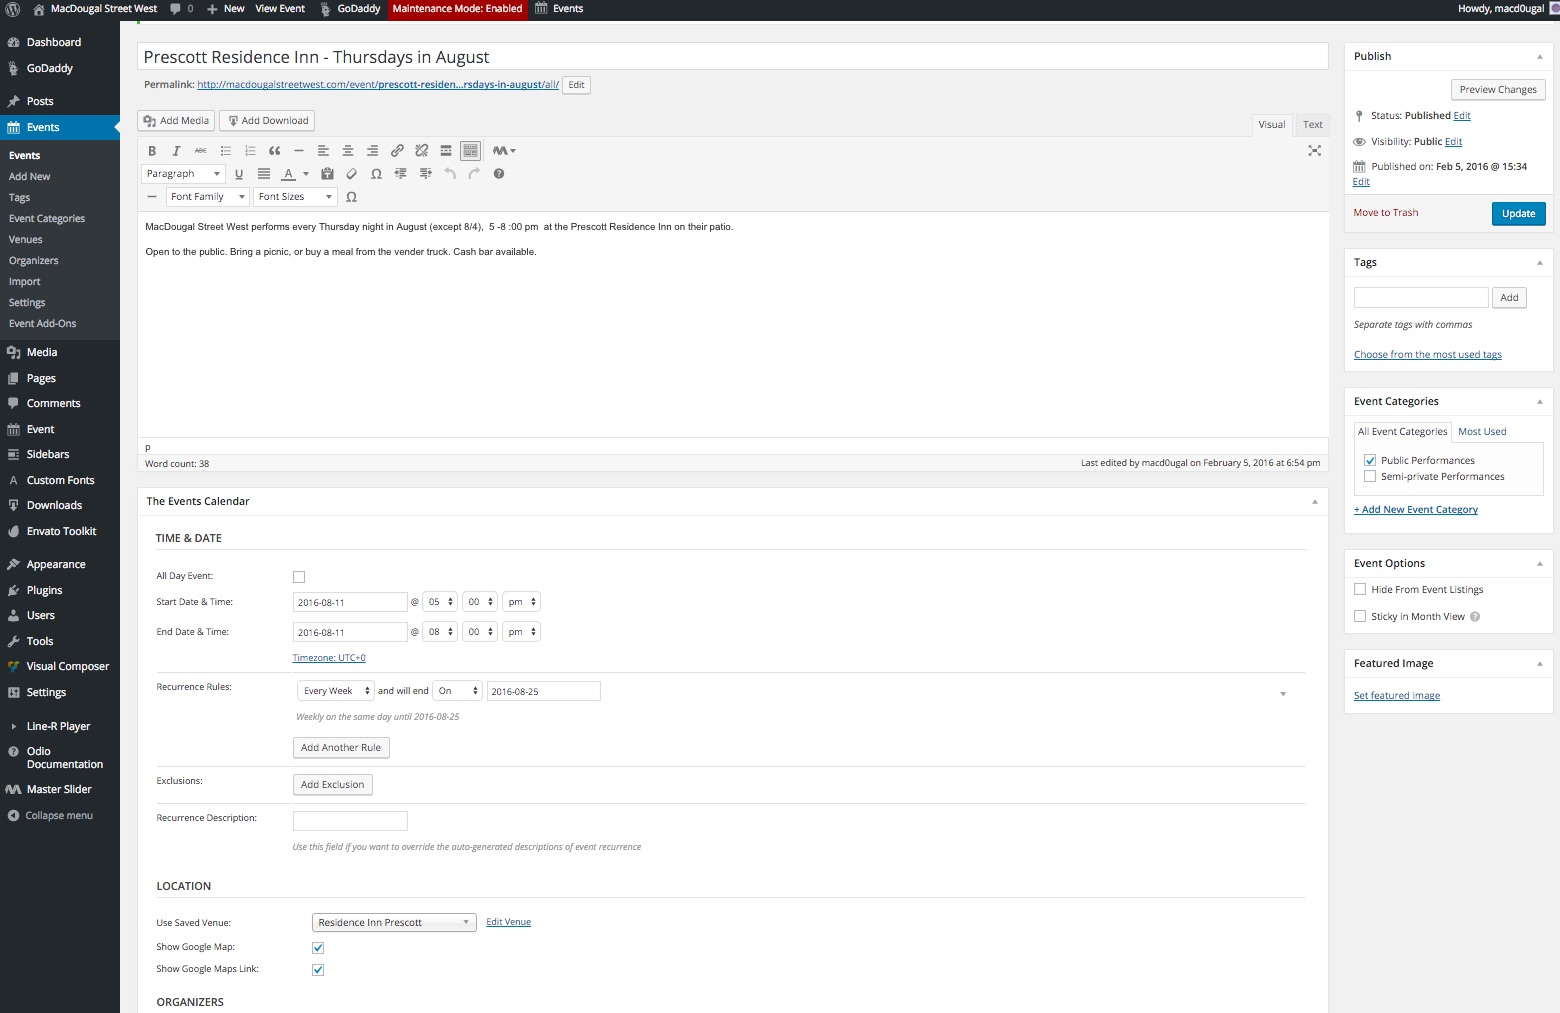This screenshot has height=1013, width=1560.
Task: Insert a special character with the Omega icon
Action: point(377,173)
